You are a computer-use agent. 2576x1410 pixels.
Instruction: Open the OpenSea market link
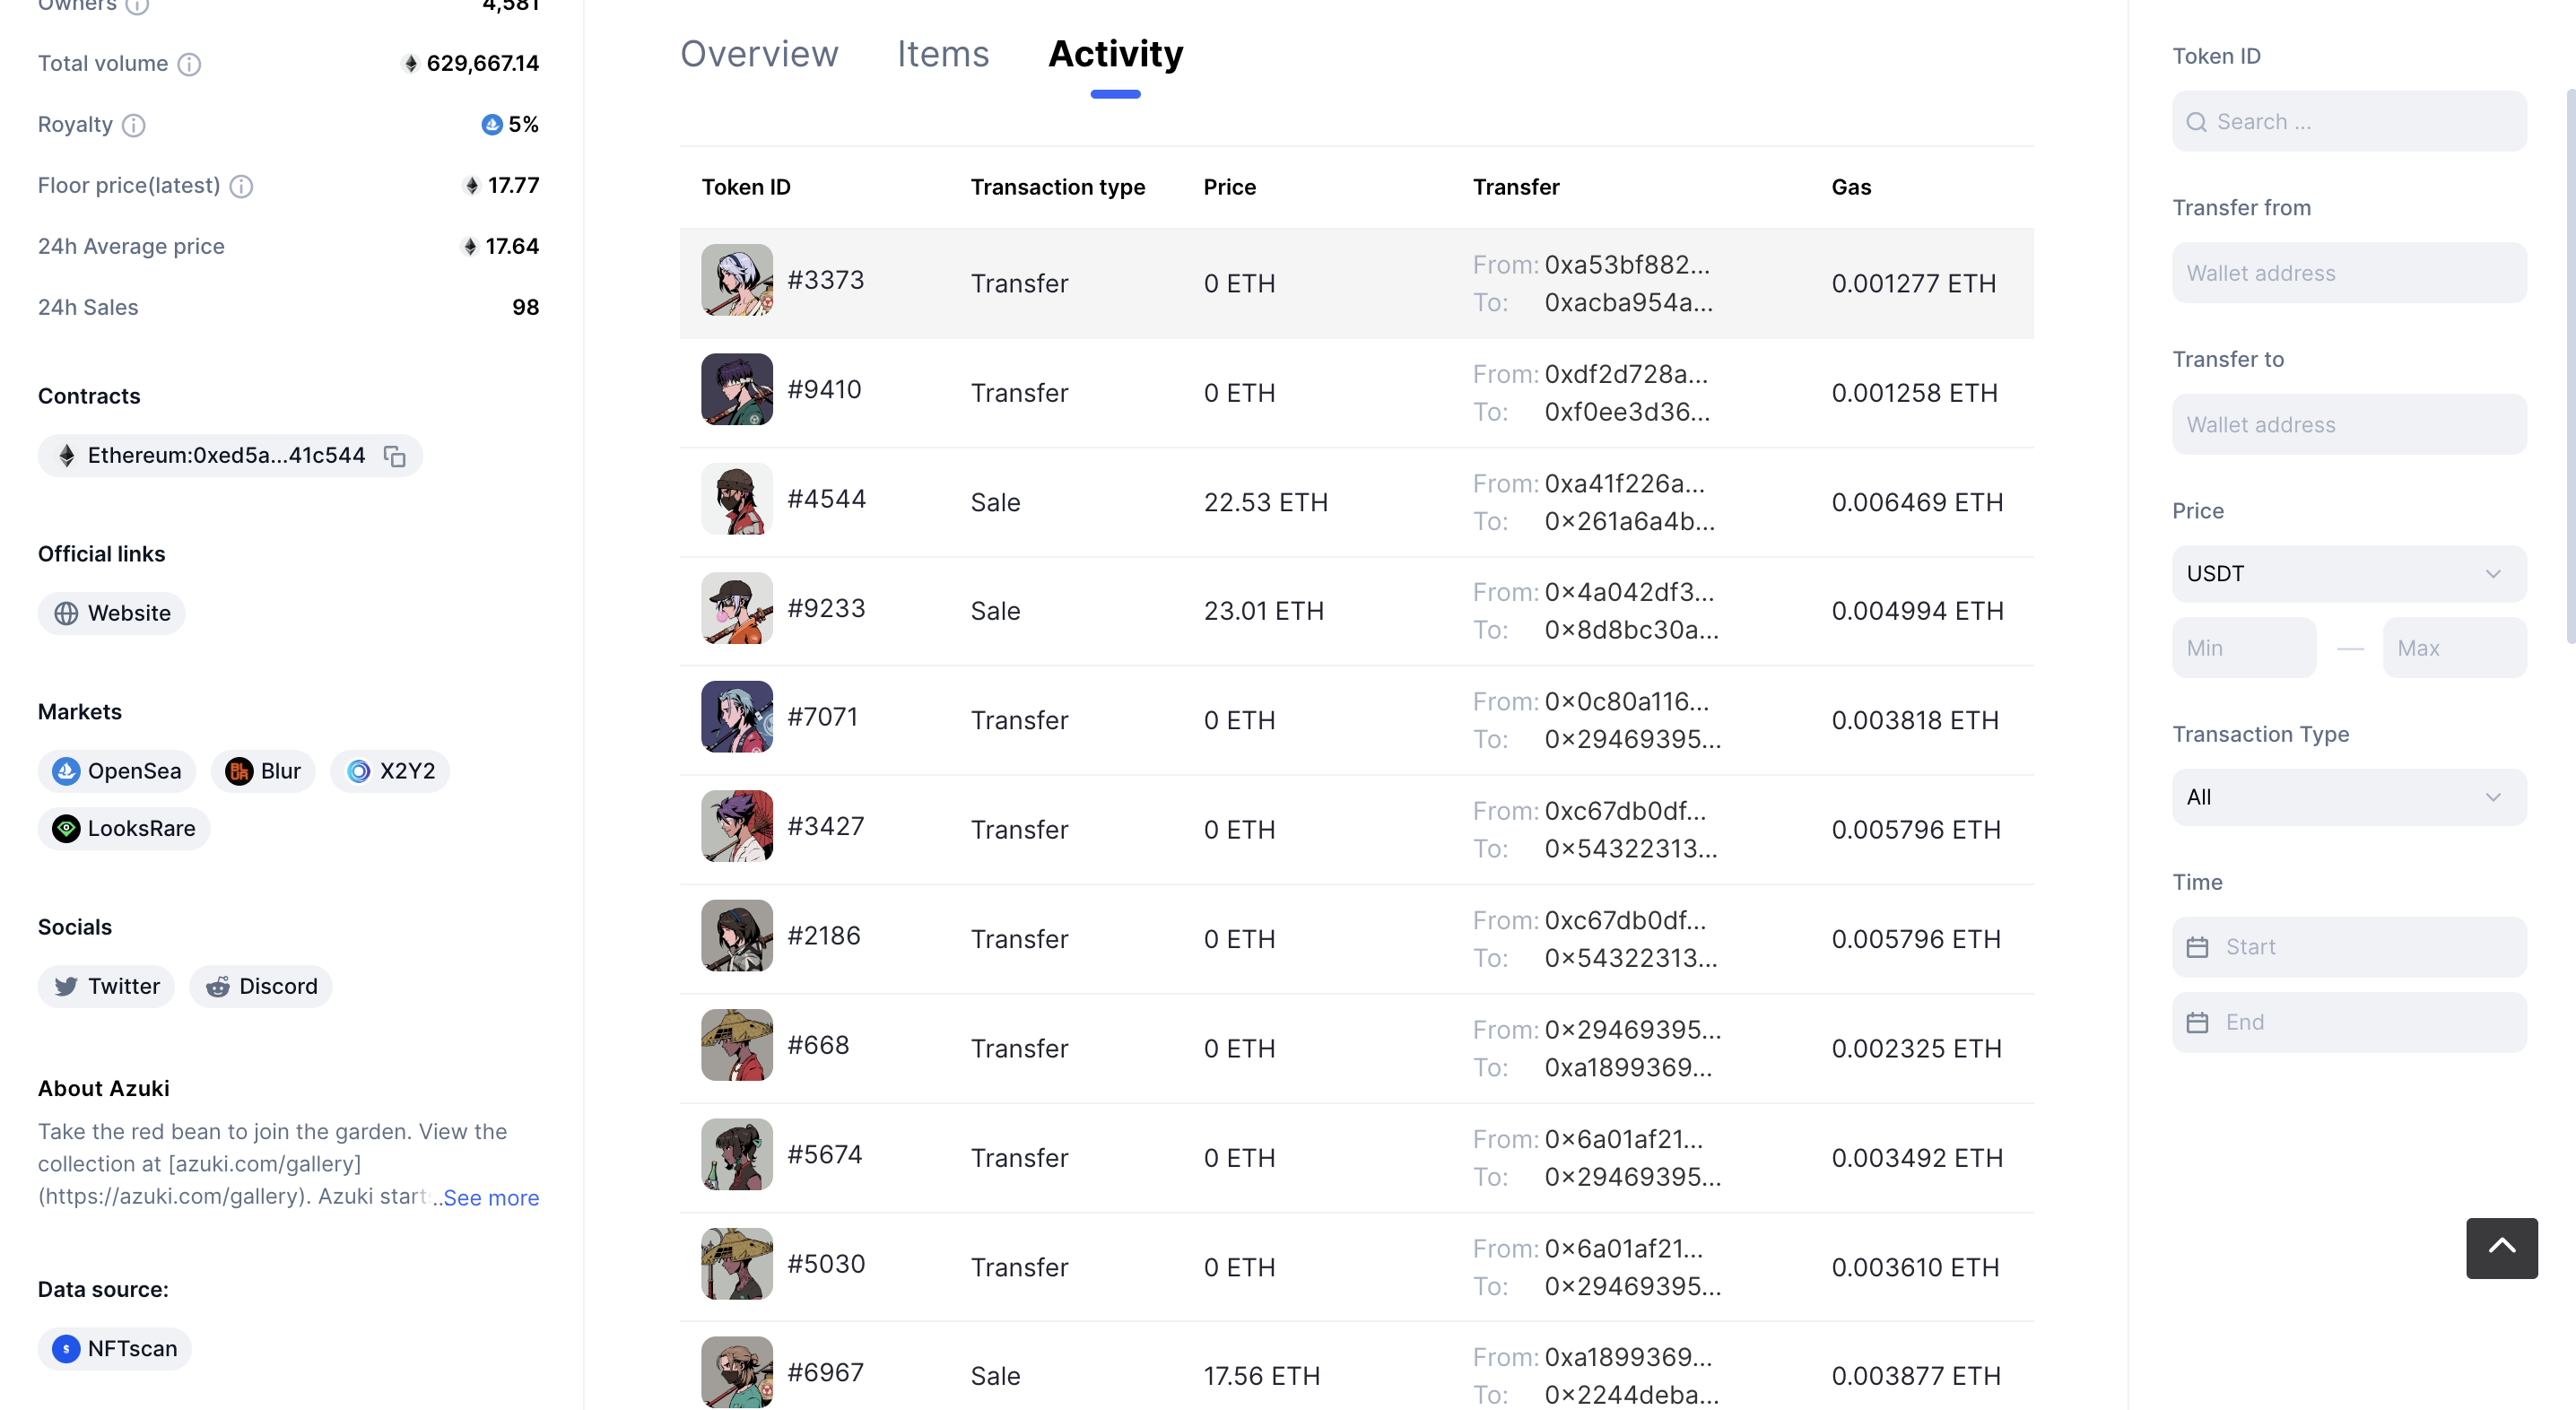(117, 771)
